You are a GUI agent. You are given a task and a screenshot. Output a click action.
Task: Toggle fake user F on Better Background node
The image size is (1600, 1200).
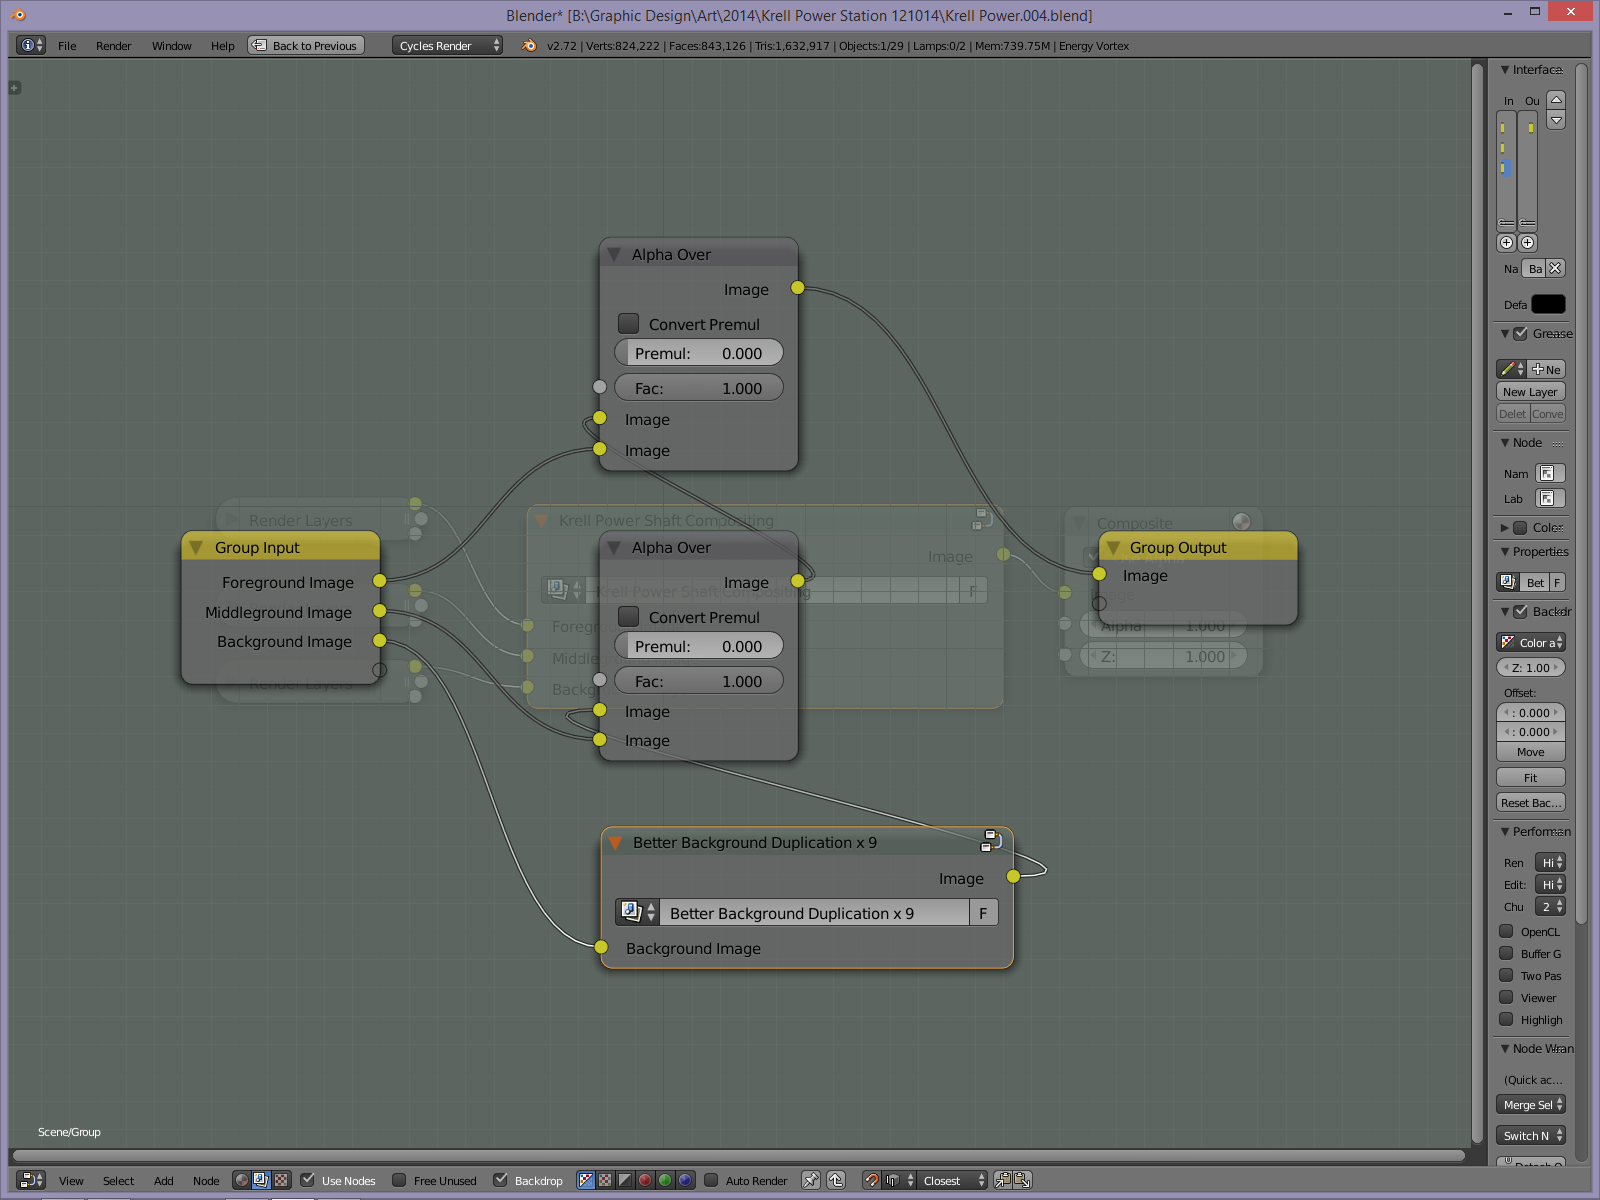[x=983, y=912]
